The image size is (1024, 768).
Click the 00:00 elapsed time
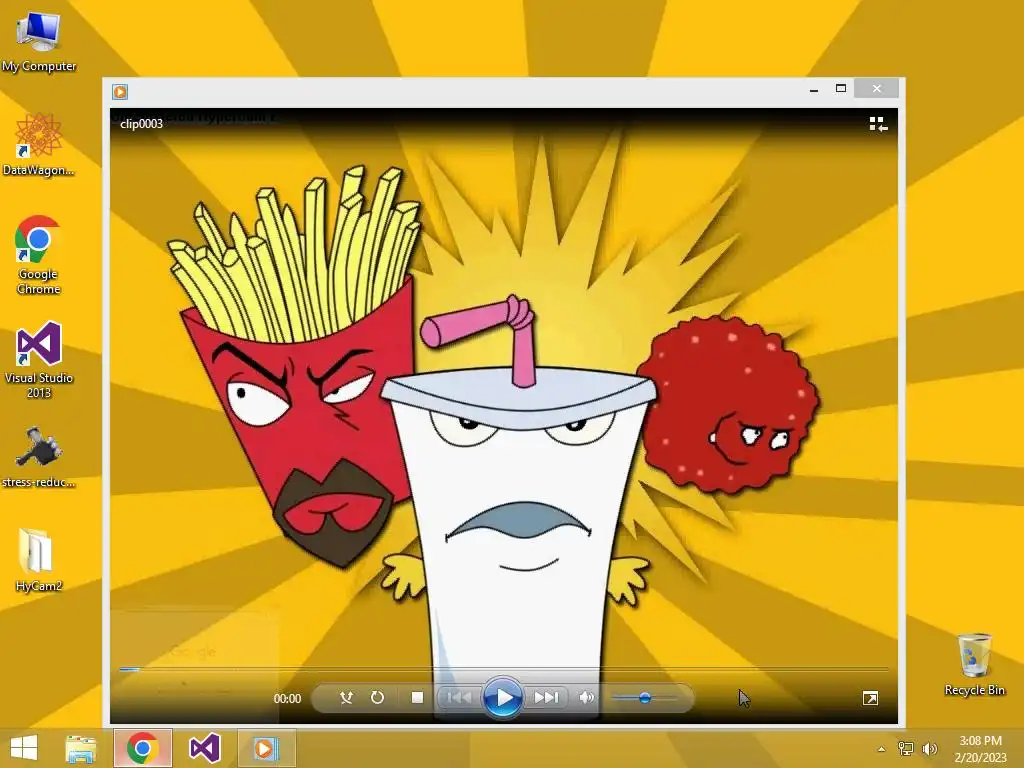click(x=287, y=699)
